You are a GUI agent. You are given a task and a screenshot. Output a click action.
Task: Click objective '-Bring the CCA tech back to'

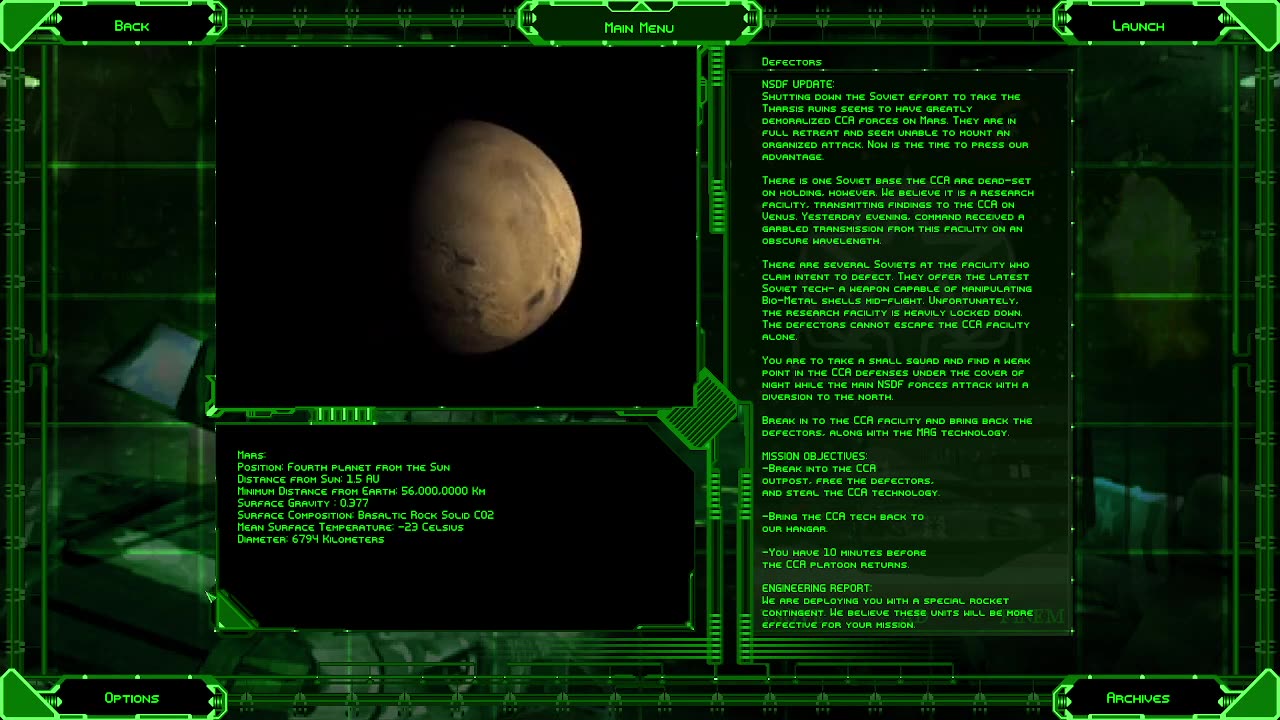pos(843,516)
